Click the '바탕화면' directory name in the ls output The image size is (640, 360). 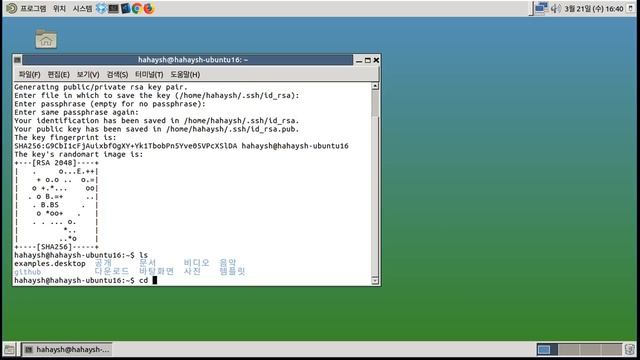tap(156, 271)
